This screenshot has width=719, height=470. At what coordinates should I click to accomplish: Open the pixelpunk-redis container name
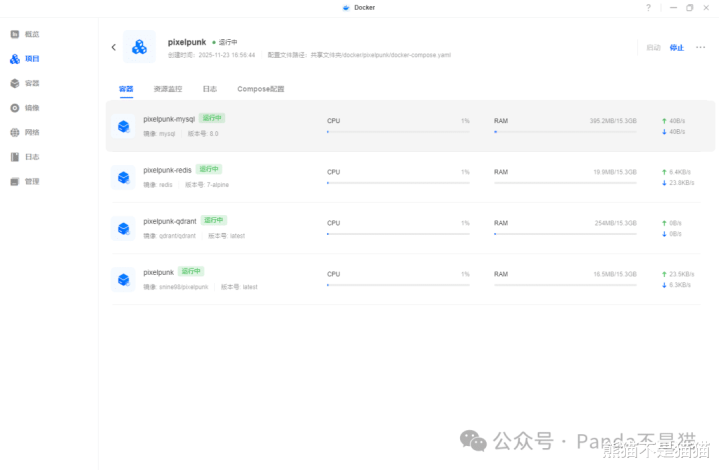[x=167, y=170]
